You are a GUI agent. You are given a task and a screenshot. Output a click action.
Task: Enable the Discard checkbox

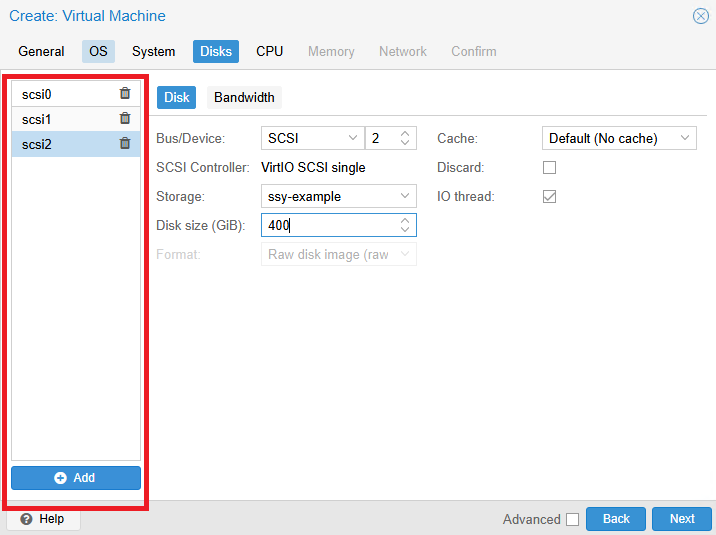coord(549,168)
